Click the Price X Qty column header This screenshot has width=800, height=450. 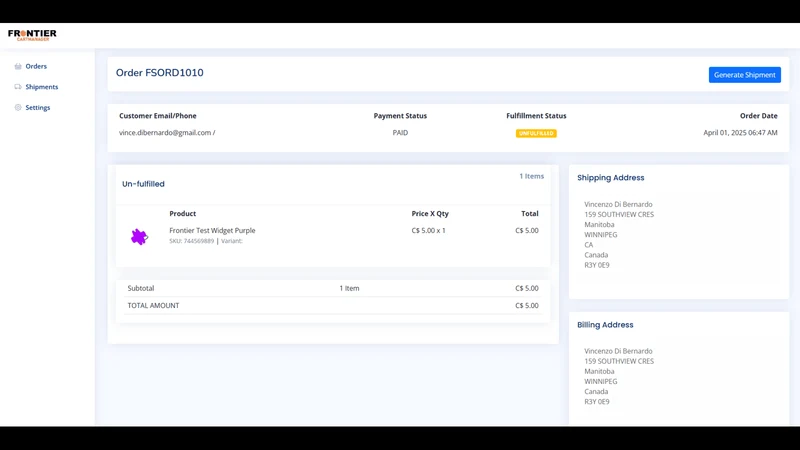430,214
